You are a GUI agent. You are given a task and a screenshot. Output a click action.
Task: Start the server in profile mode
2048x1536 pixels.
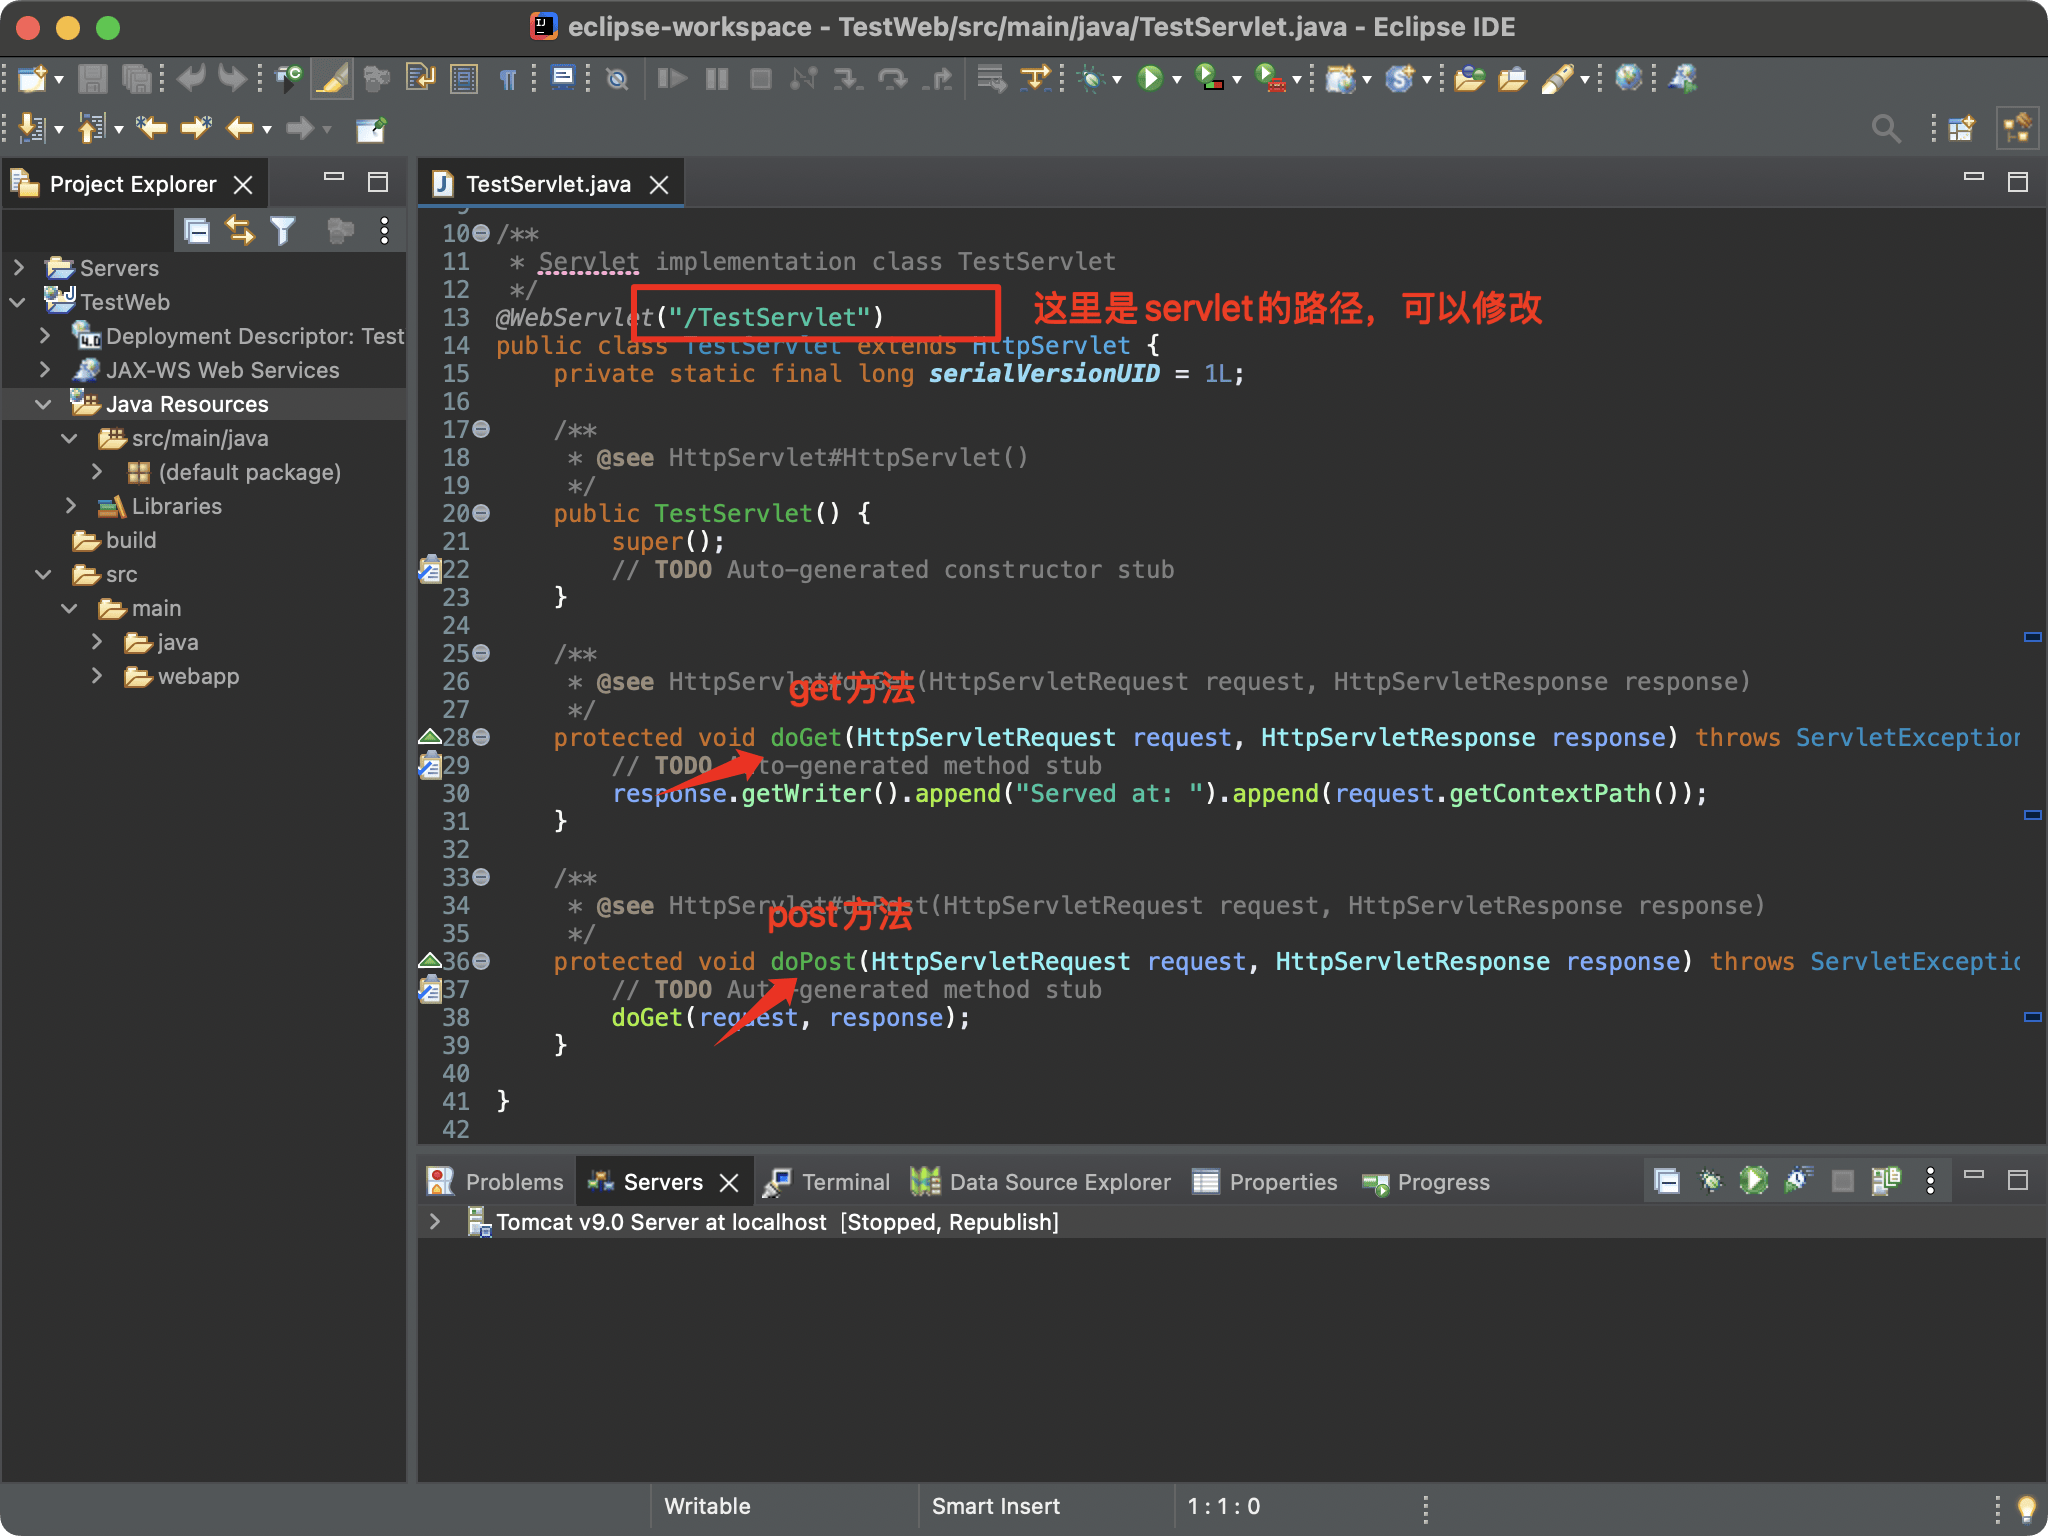(1798, 1181)
